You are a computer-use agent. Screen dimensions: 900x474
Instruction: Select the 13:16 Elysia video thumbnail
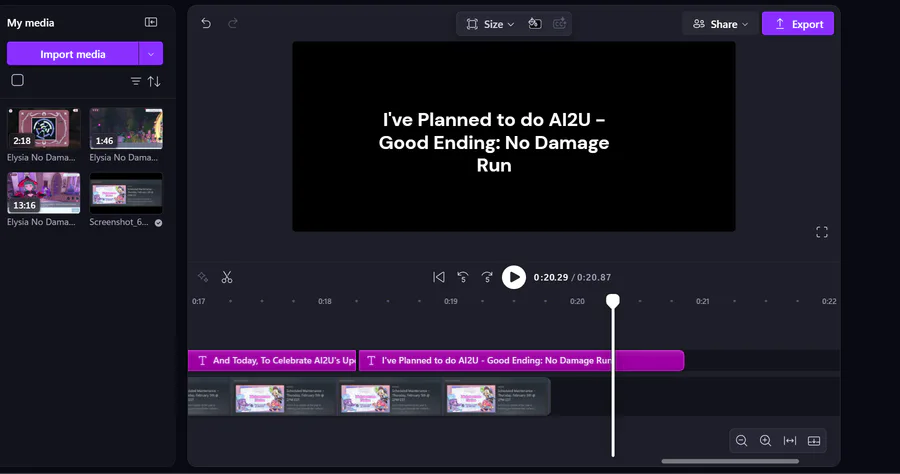44,193
